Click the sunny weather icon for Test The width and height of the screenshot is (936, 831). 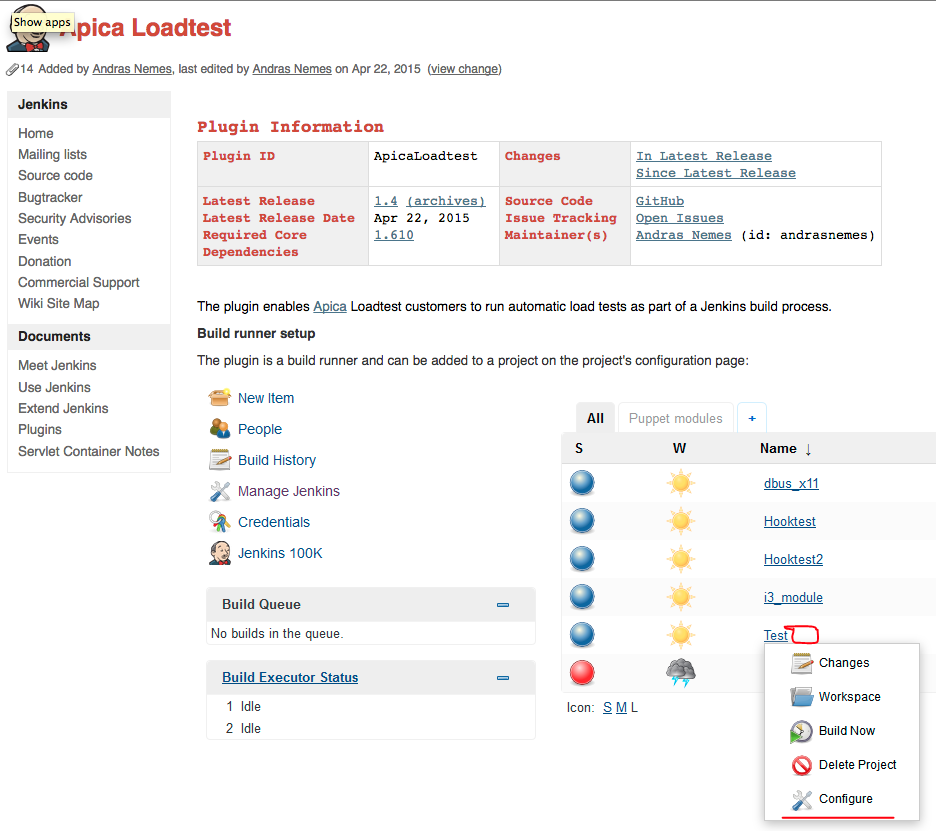point(681,635)
